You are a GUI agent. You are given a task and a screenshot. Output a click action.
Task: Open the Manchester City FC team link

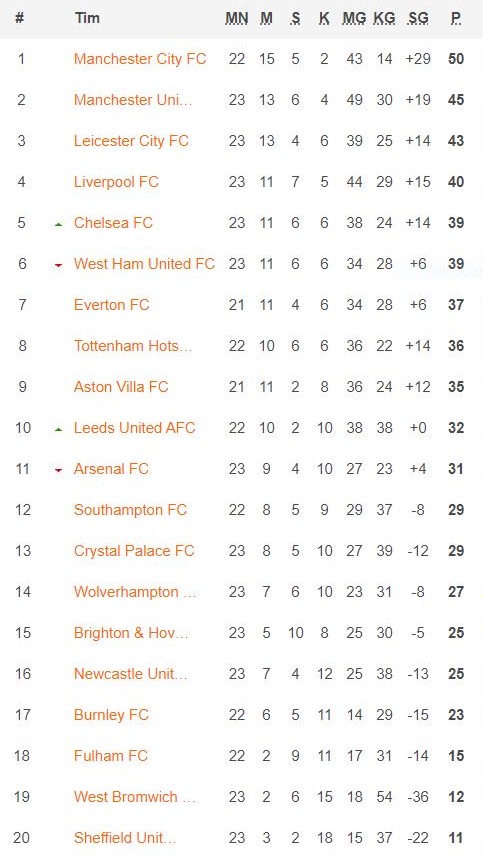pyautogui.click(x=140, y=59)
